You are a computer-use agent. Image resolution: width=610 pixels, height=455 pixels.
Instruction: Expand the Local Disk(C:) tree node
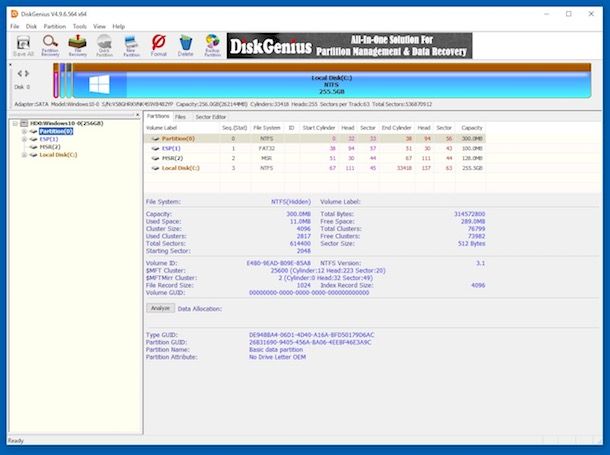click(23, 155)
